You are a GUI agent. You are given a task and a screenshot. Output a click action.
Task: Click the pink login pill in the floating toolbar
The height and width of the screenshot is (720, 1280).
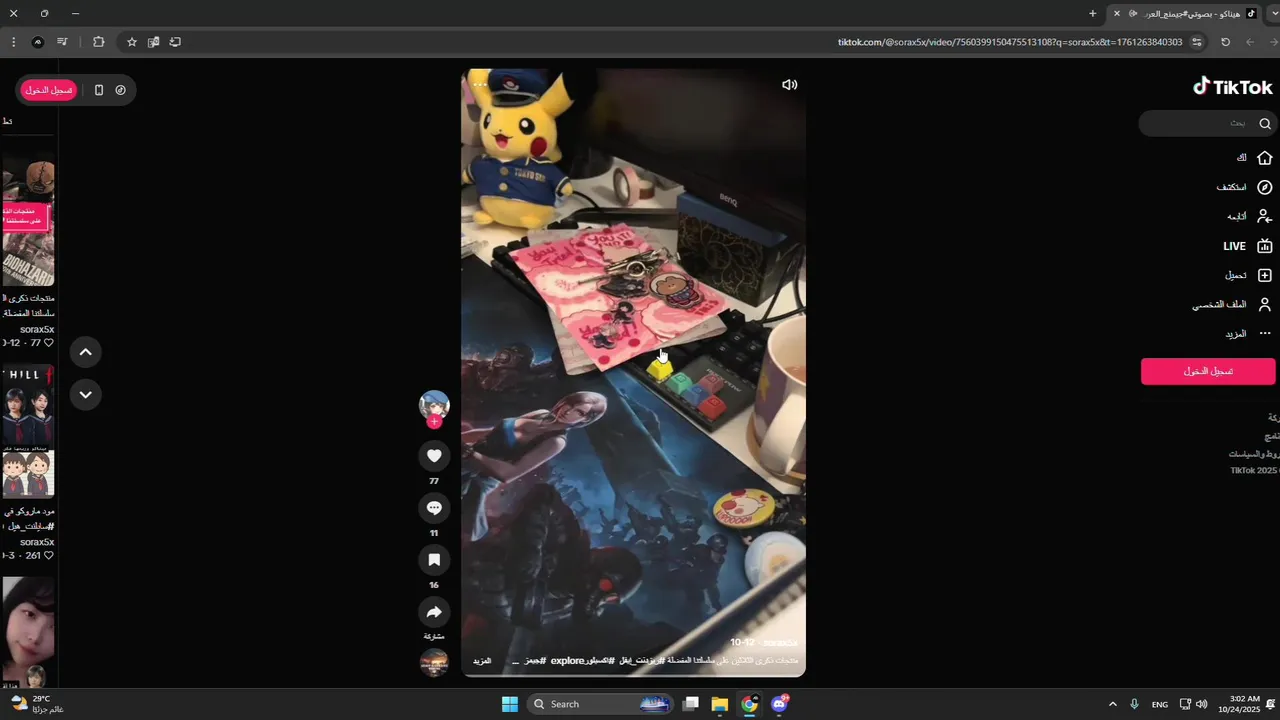[x=49, y=90]
